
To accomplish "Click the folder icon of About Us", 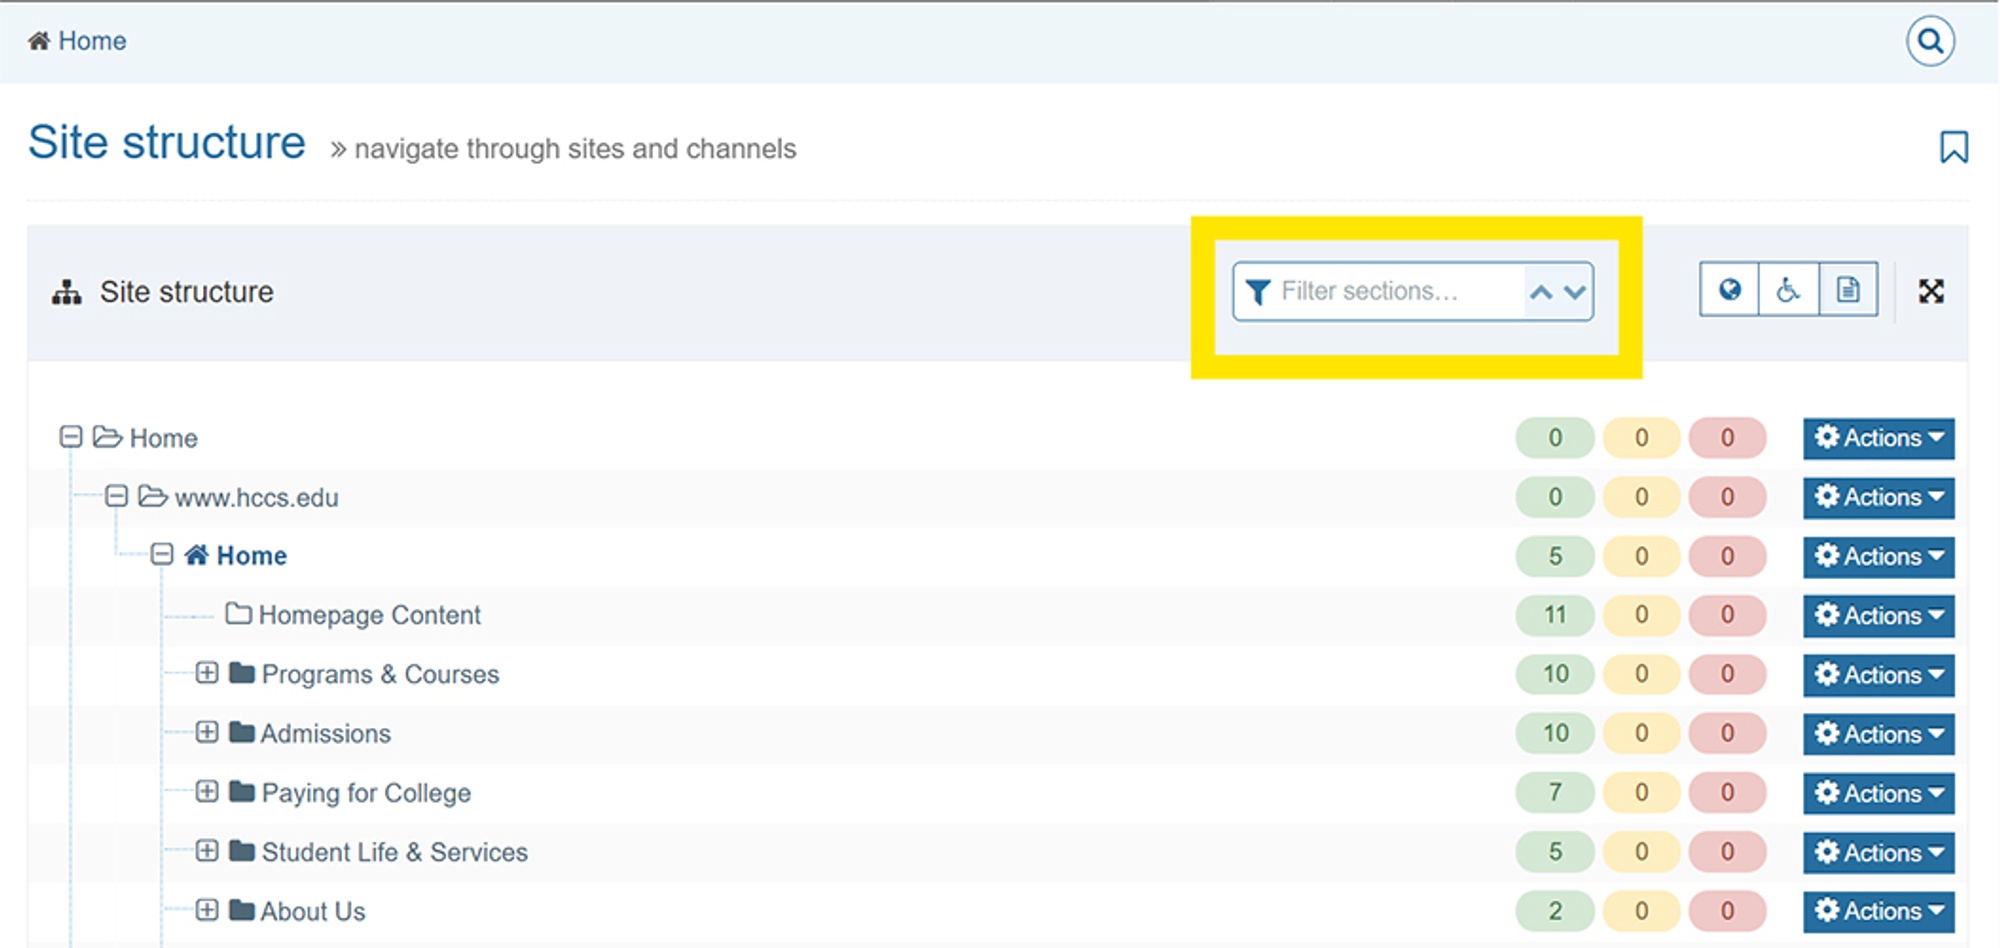I will (242, 910).
